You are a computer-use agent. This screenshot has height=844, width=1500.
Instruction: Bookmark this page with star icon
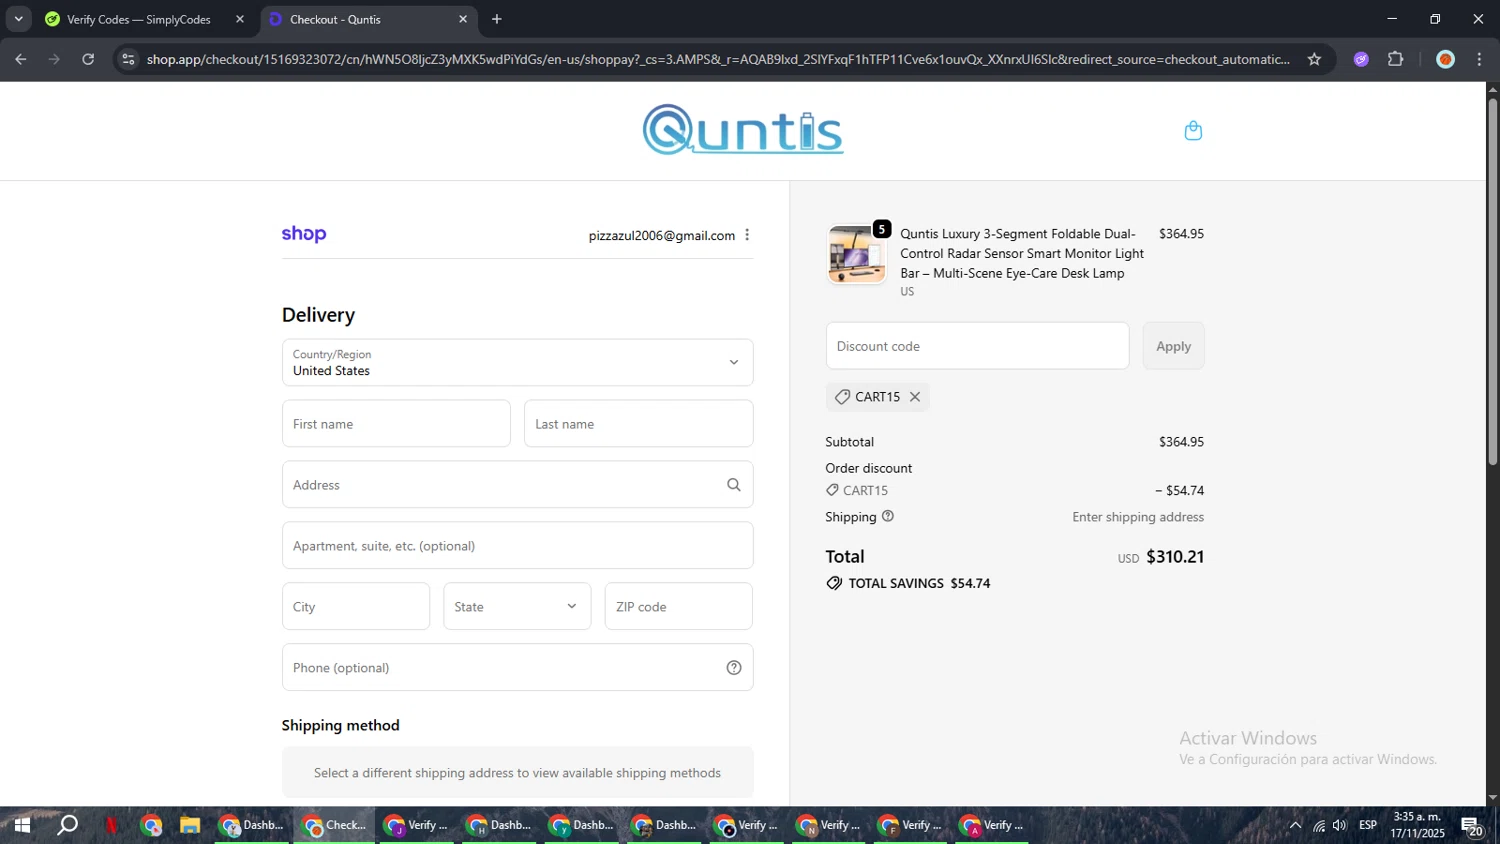coord(1314,59)
